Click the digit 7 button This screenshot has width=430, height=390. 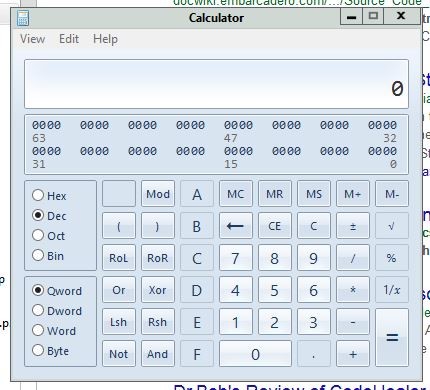236,258
